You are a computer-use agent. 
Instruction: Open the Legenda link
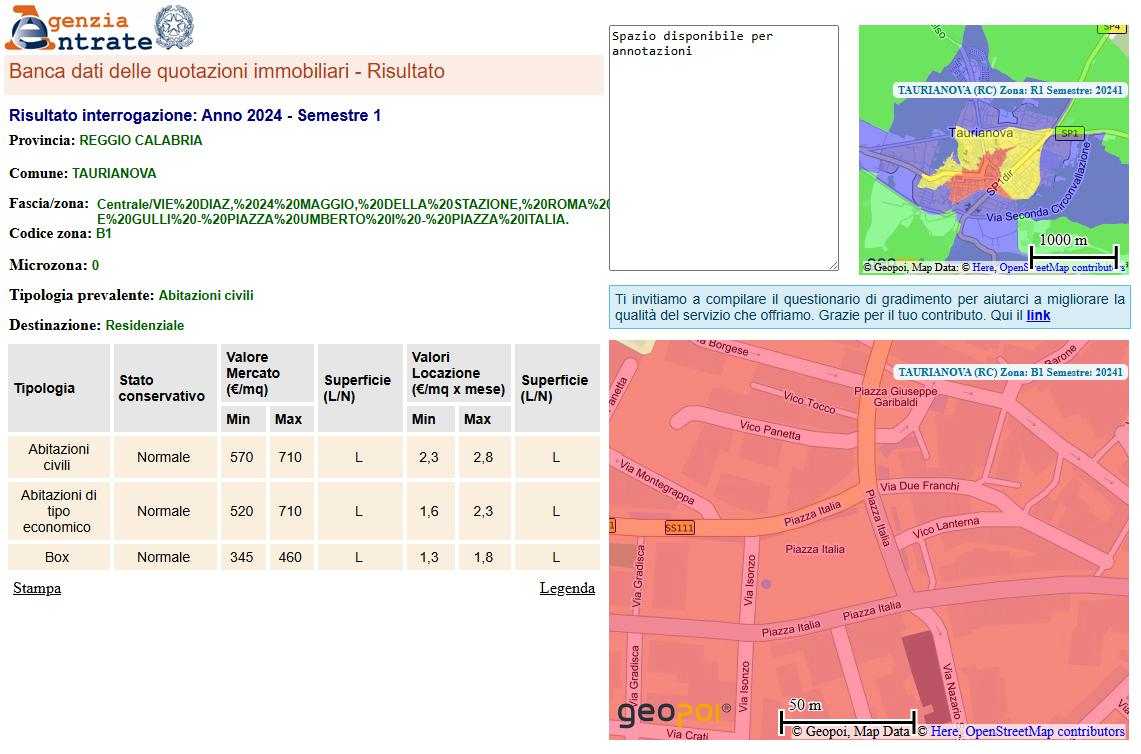[x=567, y=588]
